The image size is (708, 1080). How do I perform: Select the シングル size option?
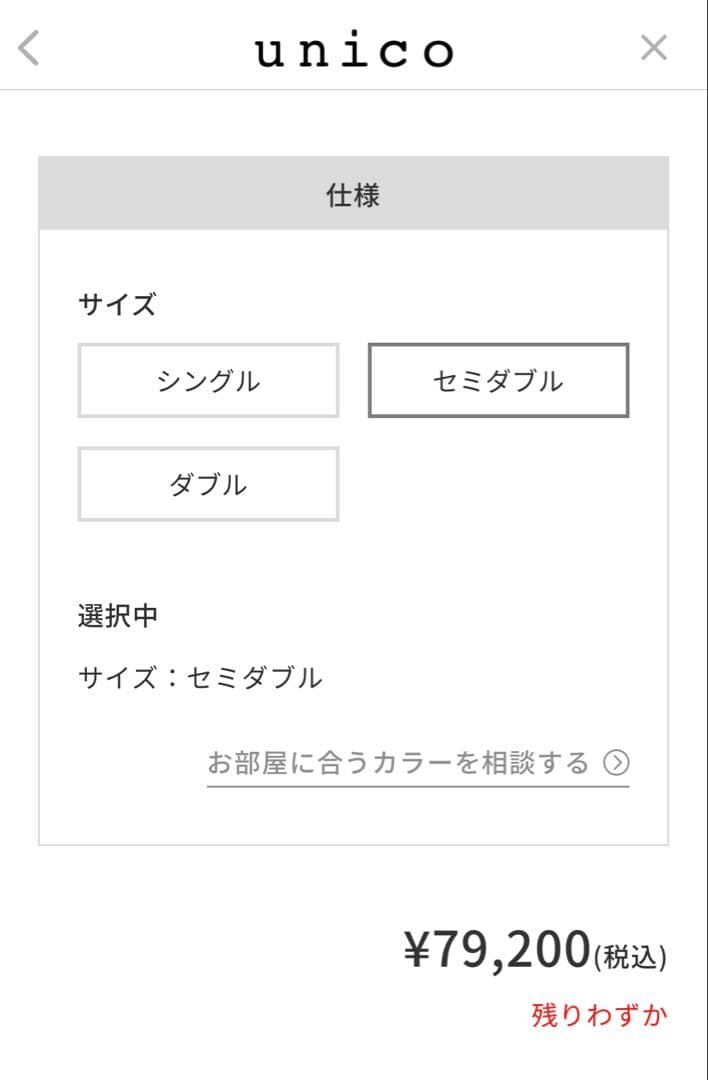pos(208,380)
